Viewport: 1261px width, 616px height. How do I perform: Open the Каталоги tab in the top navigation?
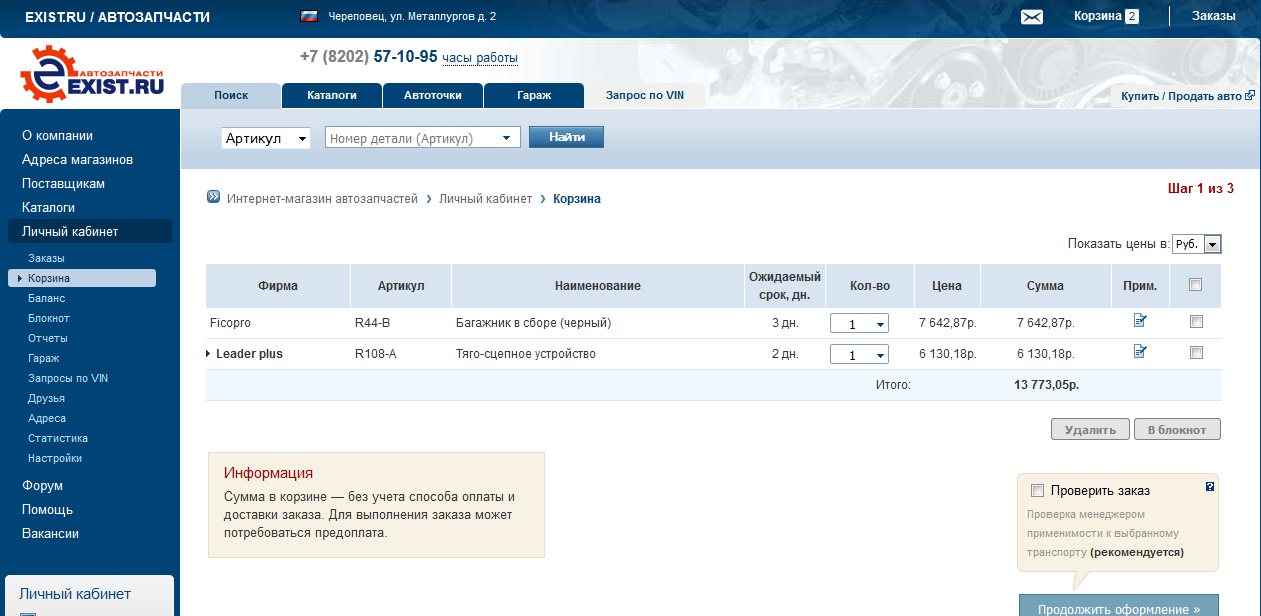click(331, 96)
